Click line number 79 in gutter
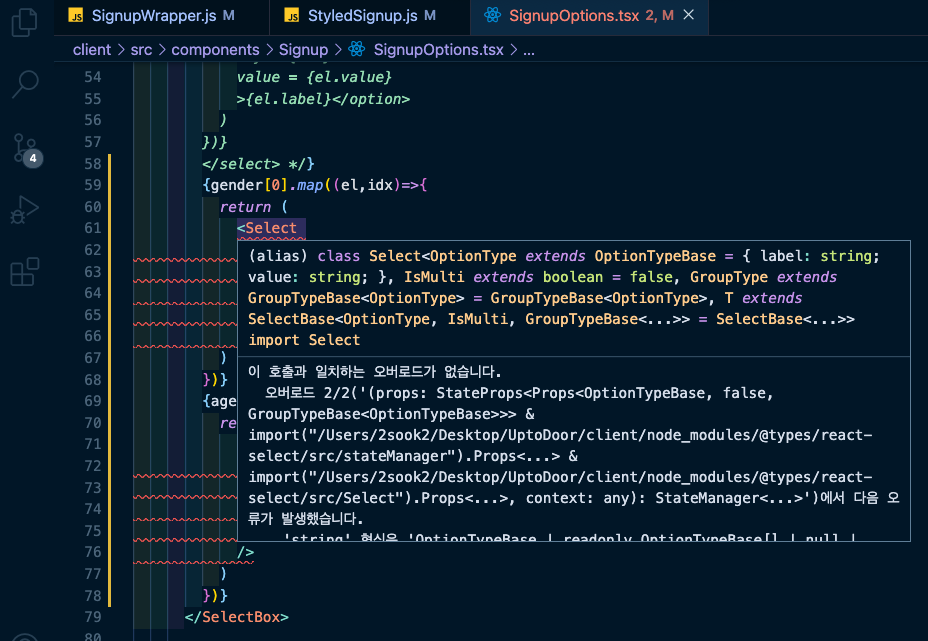 [93, 617]
